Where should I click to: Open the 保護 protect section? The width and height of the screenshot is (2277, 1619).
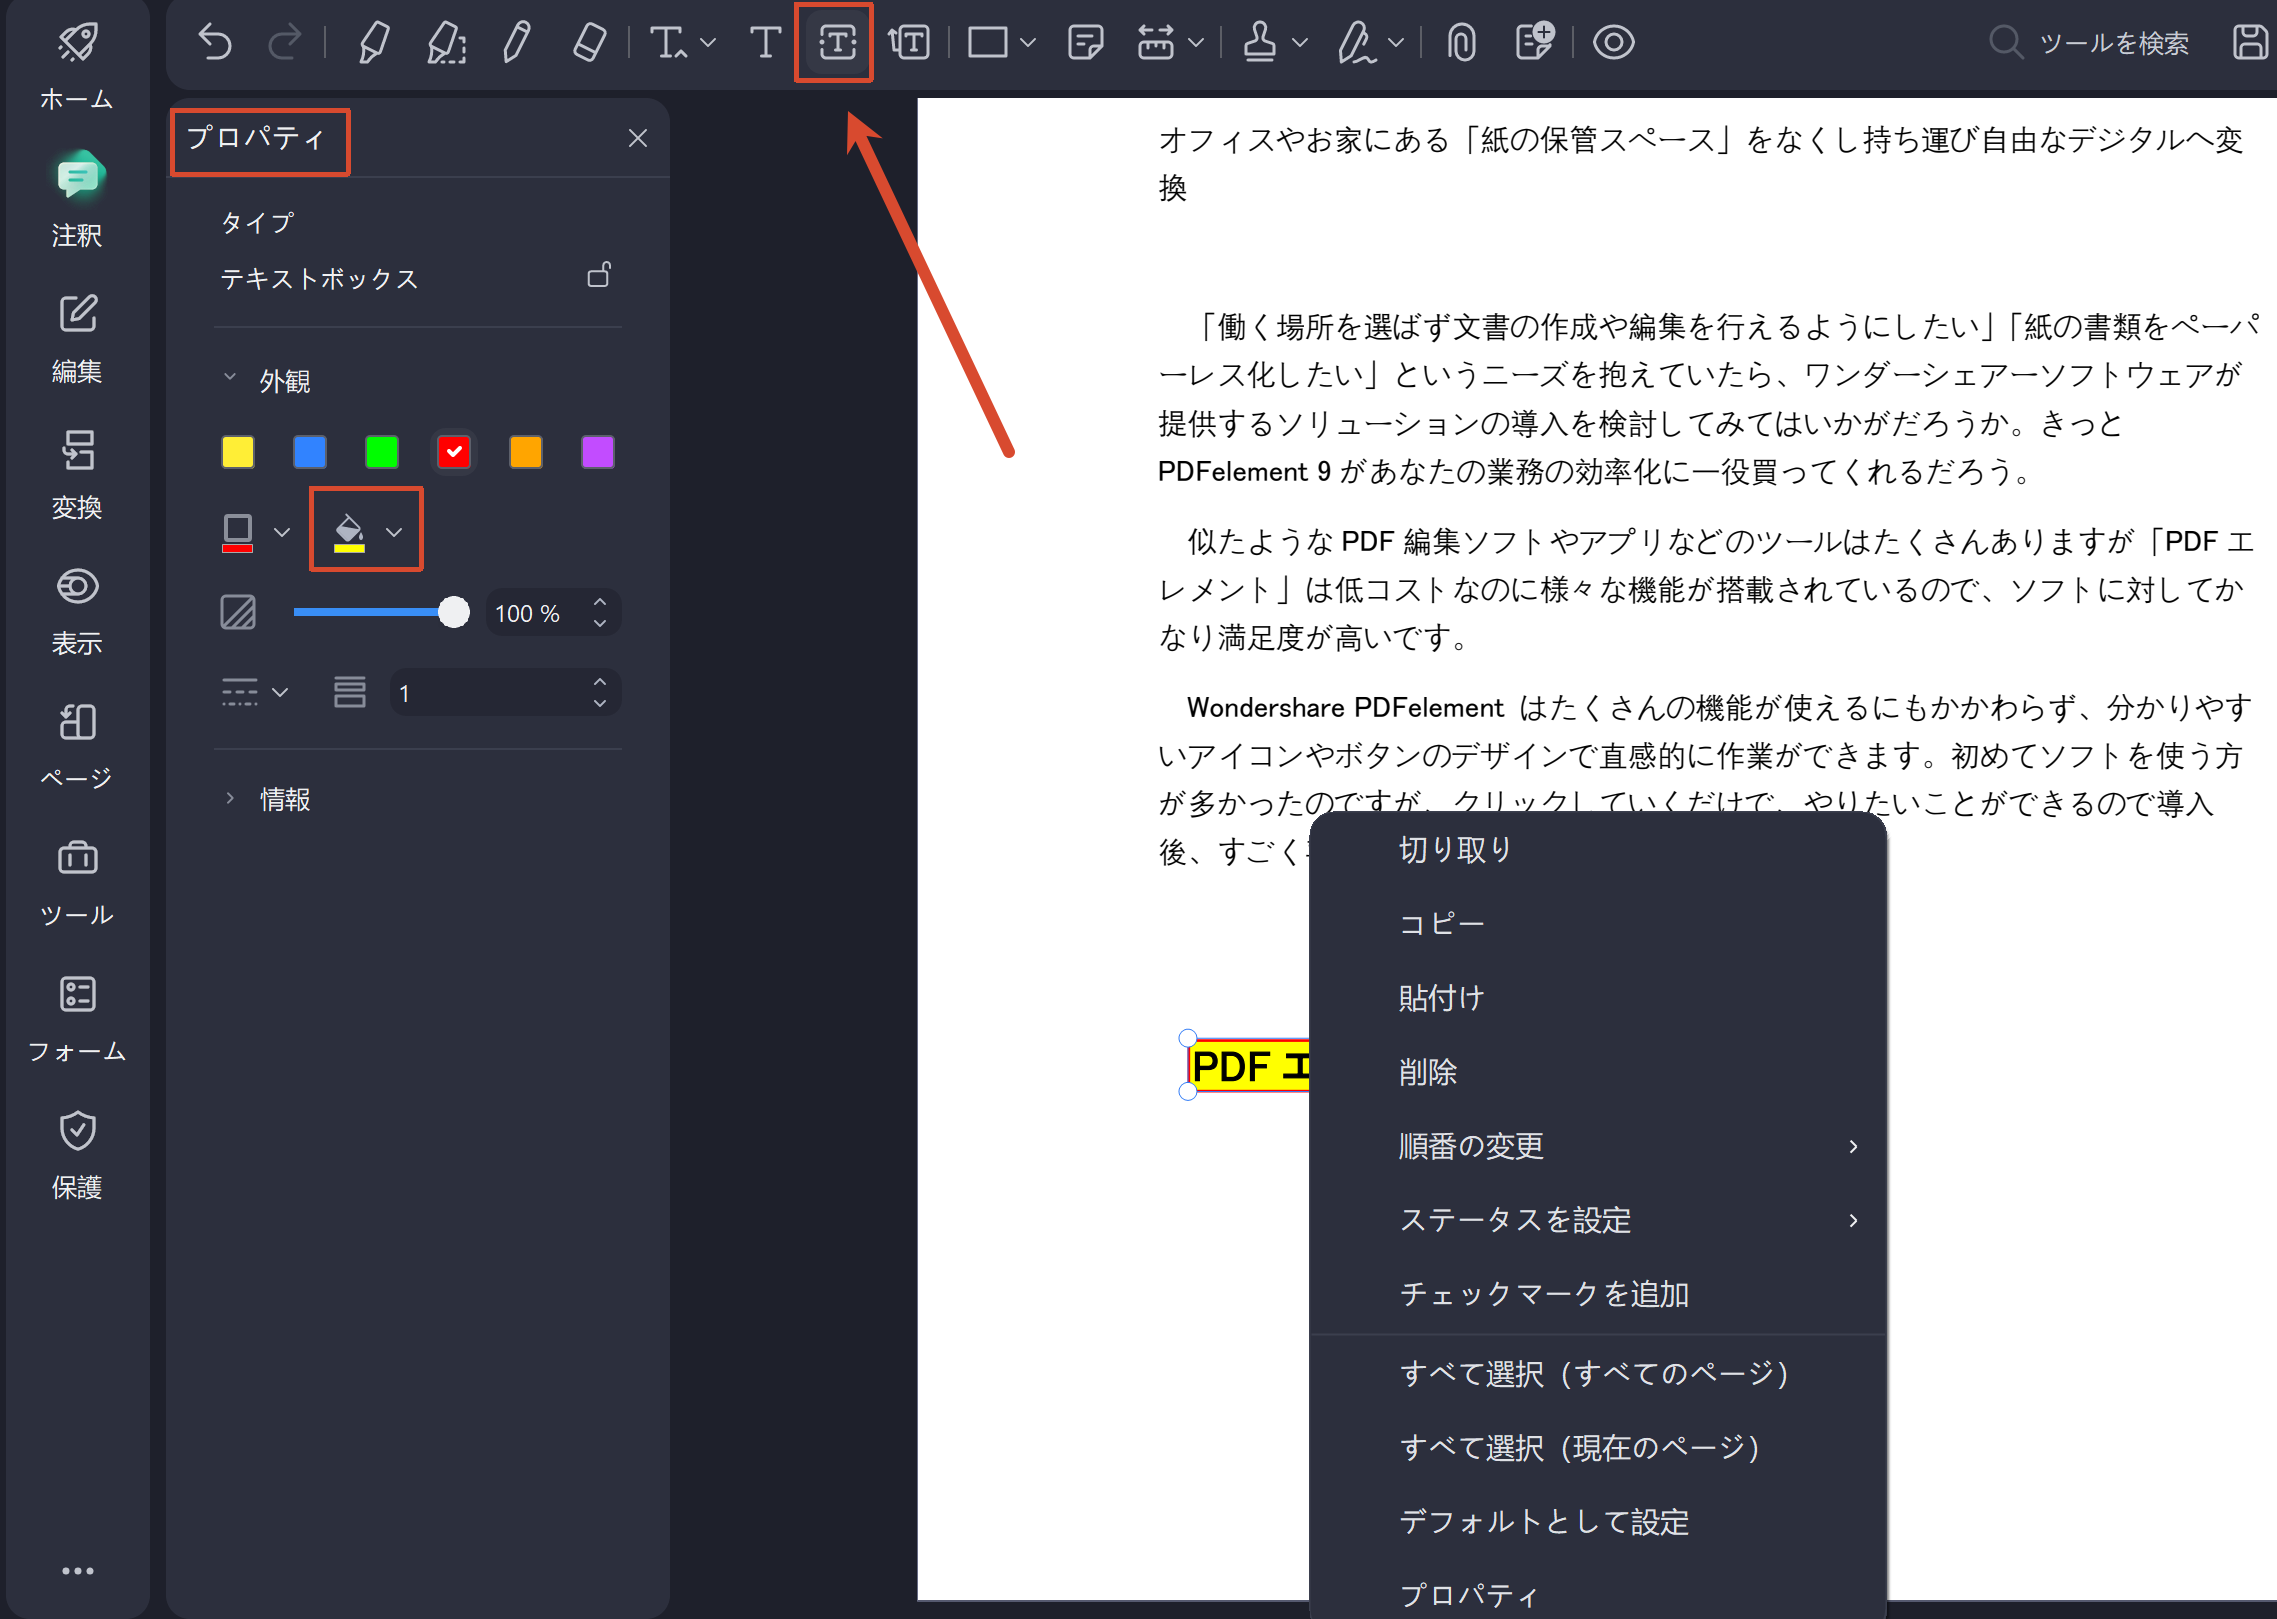click(77, 1155)
